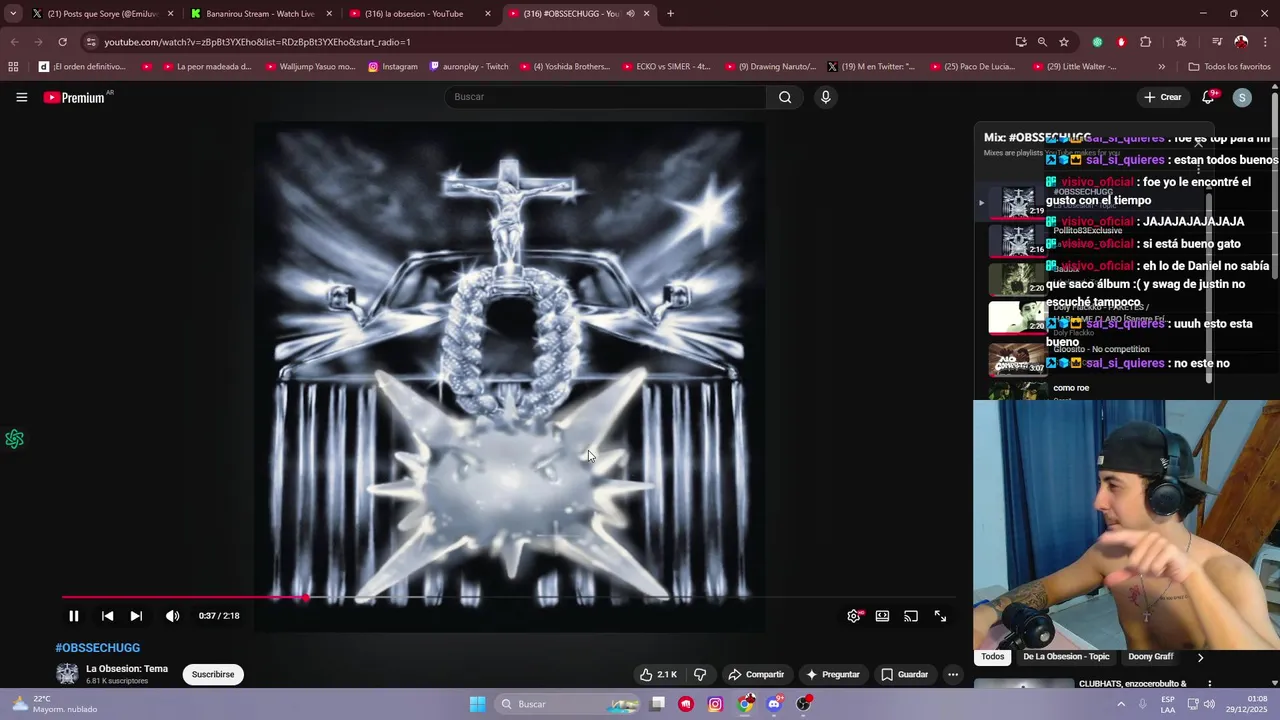Viewport: 1280px width, 720px height.
Task: Open Chrome from the taskbar
Action: [x=745, y=704]
